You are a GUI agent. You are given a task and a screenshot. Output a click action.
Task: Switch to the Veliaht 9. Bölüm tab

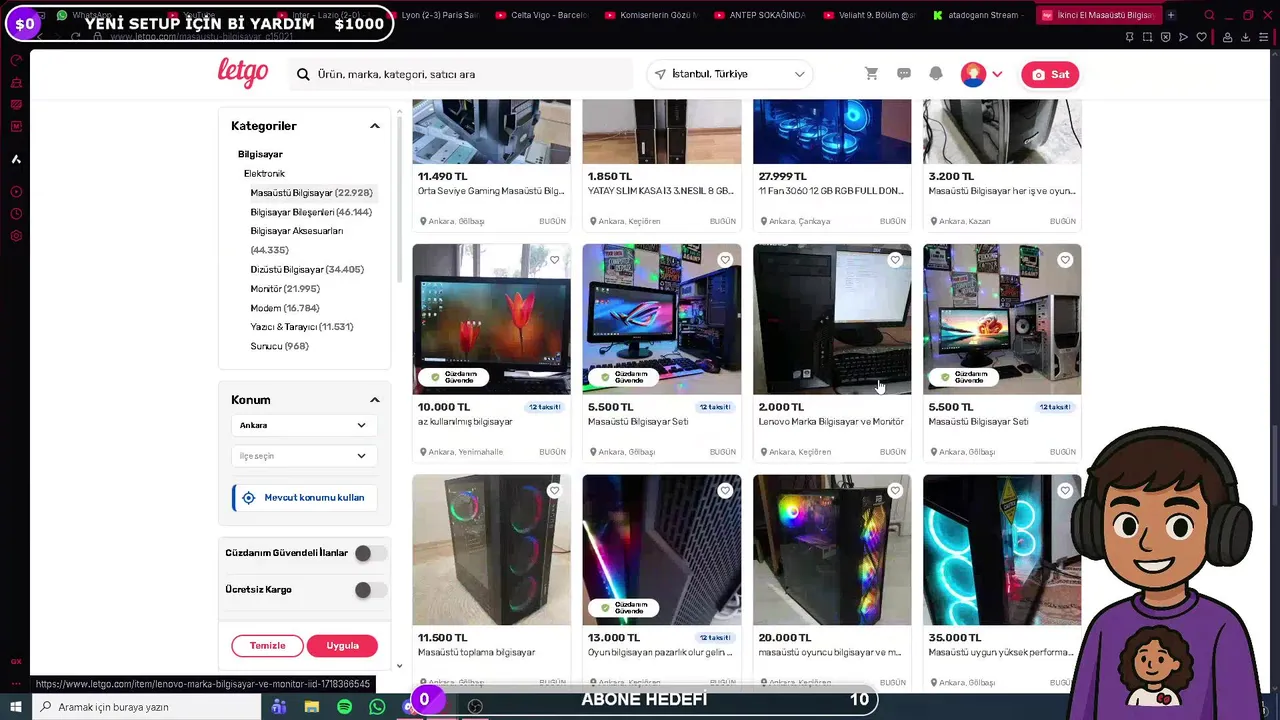pos(868,15)
